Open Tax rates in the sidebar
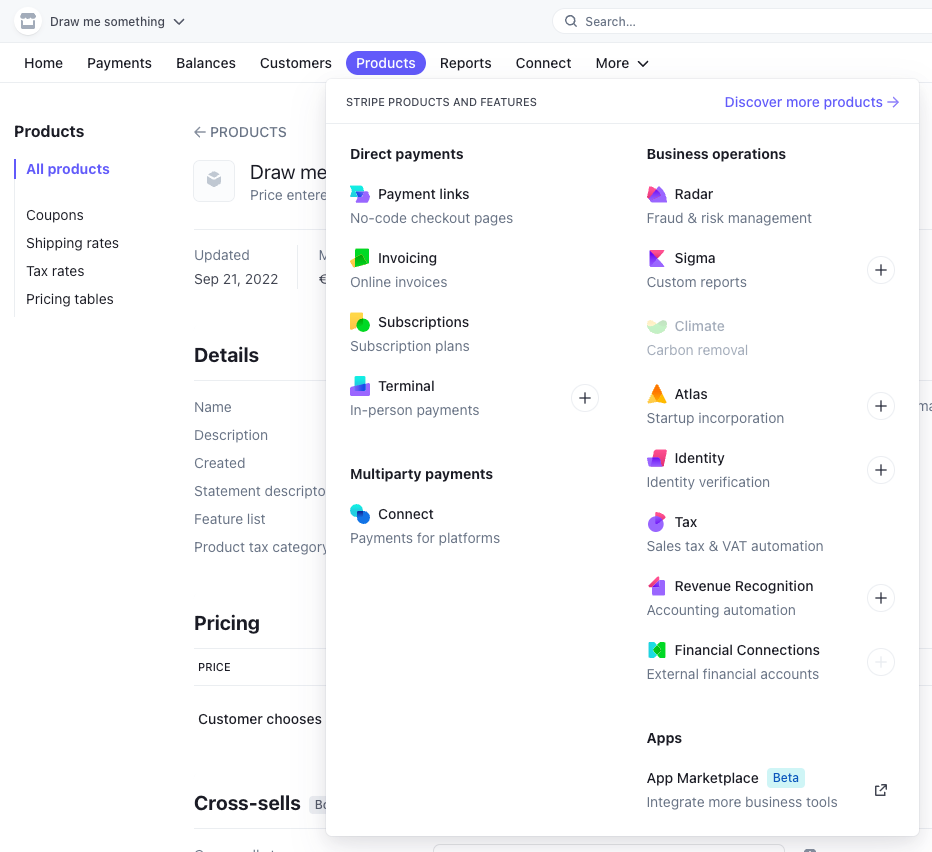The image size is (932, 852). point(55,271)
